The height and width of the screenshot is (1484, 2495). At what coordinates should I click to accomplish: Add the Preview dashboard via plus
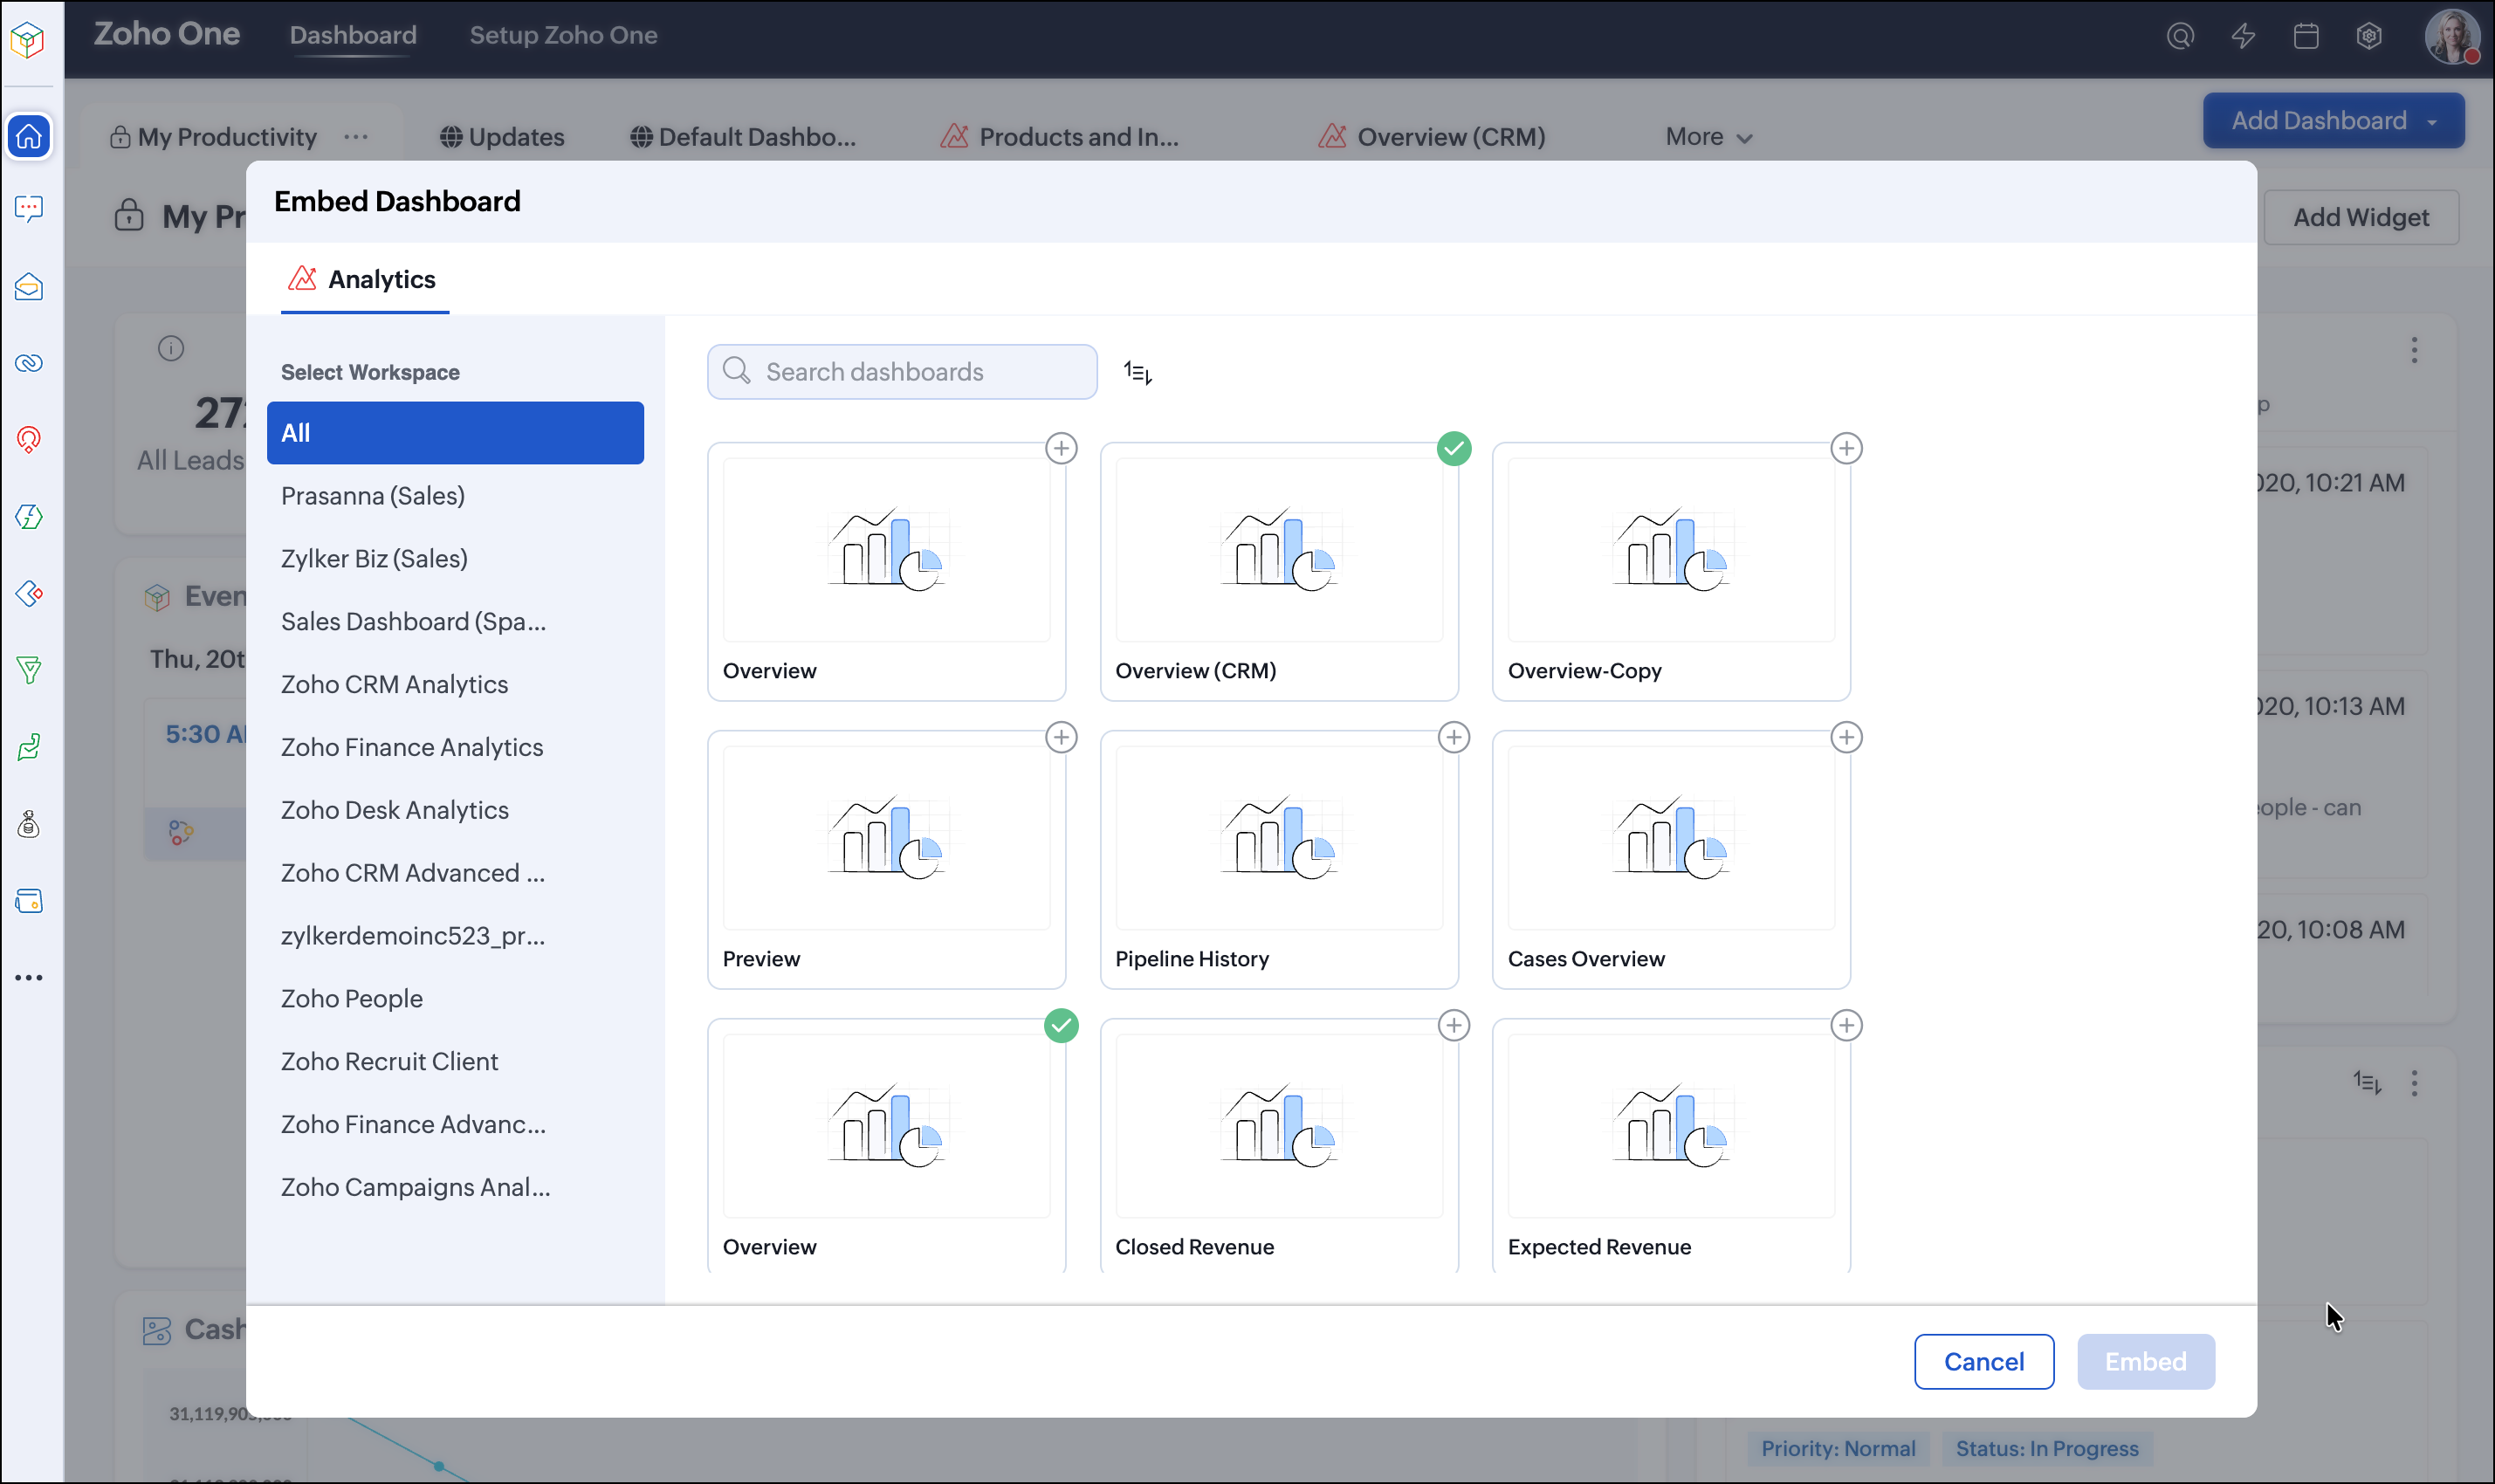(x=1061, y=737)
